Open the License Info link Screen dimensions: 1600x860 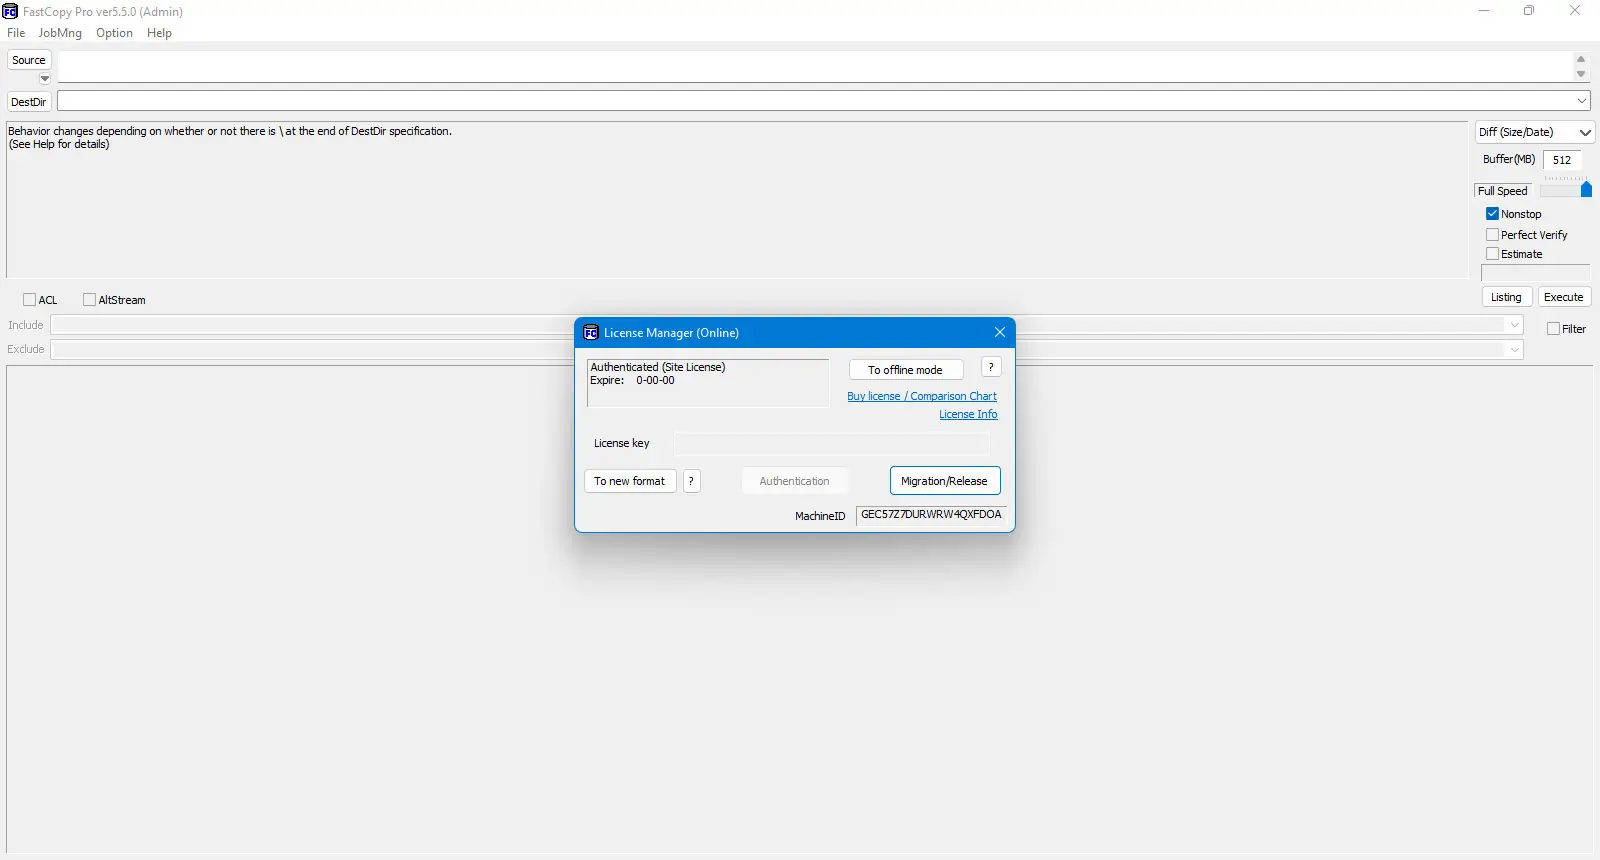click(x=968, y=414)
